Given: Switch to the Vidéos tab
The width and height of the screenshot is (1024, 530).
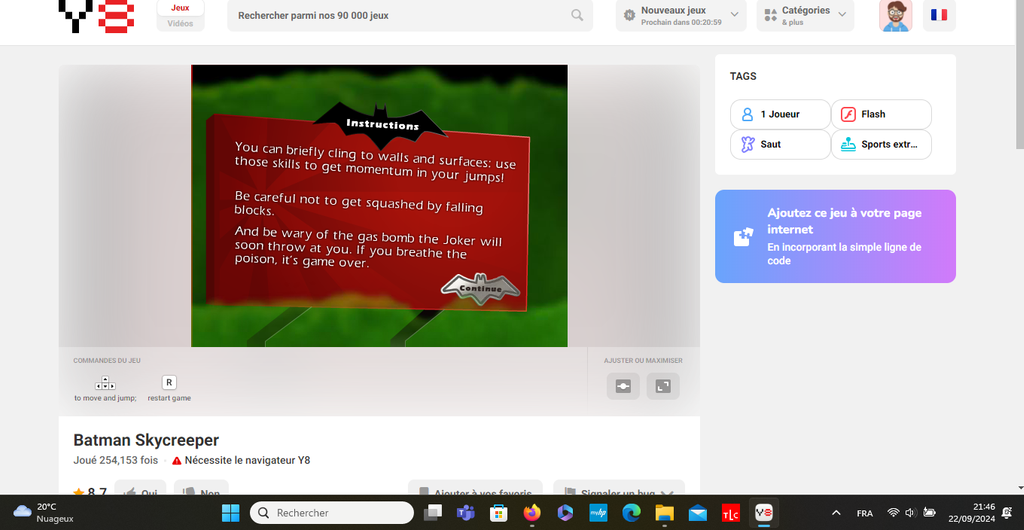Looking at the screenshot, I should pos(180,23).
